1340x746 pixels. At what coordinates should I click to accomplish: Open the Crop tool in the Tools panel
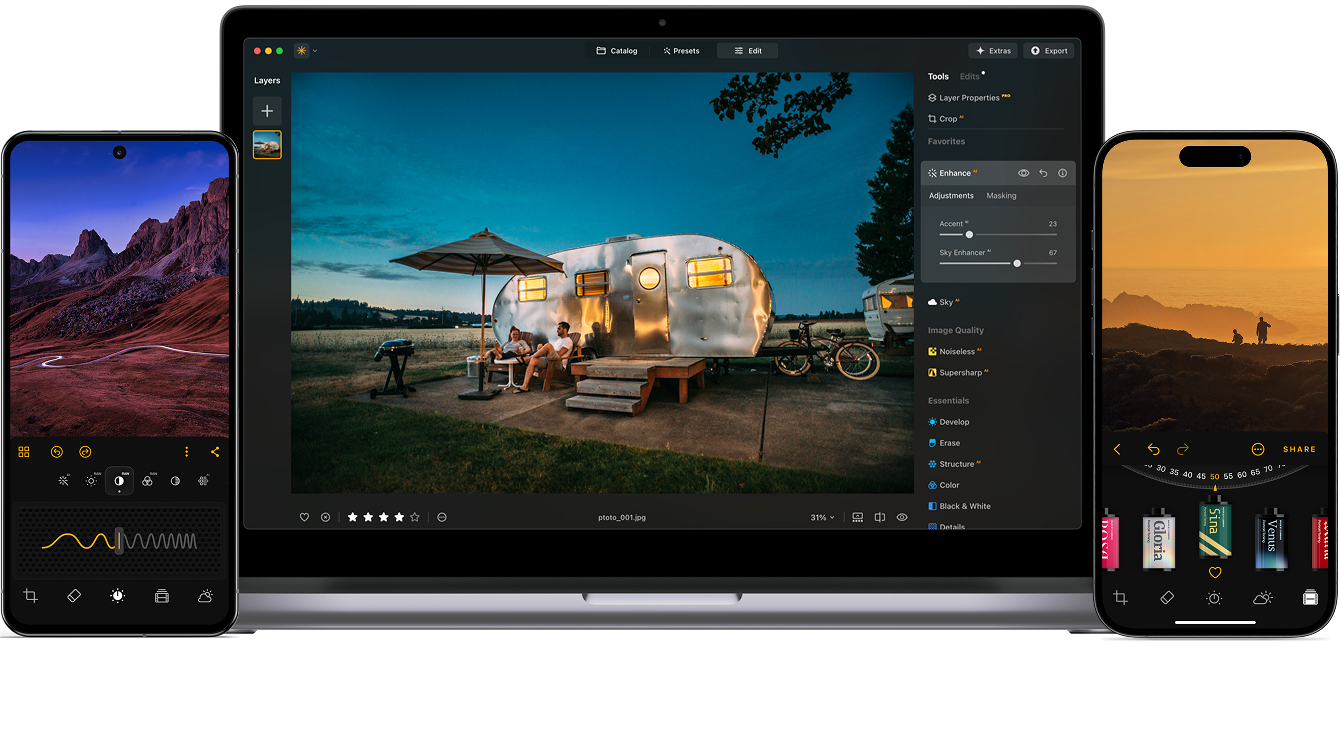(947, 118)
